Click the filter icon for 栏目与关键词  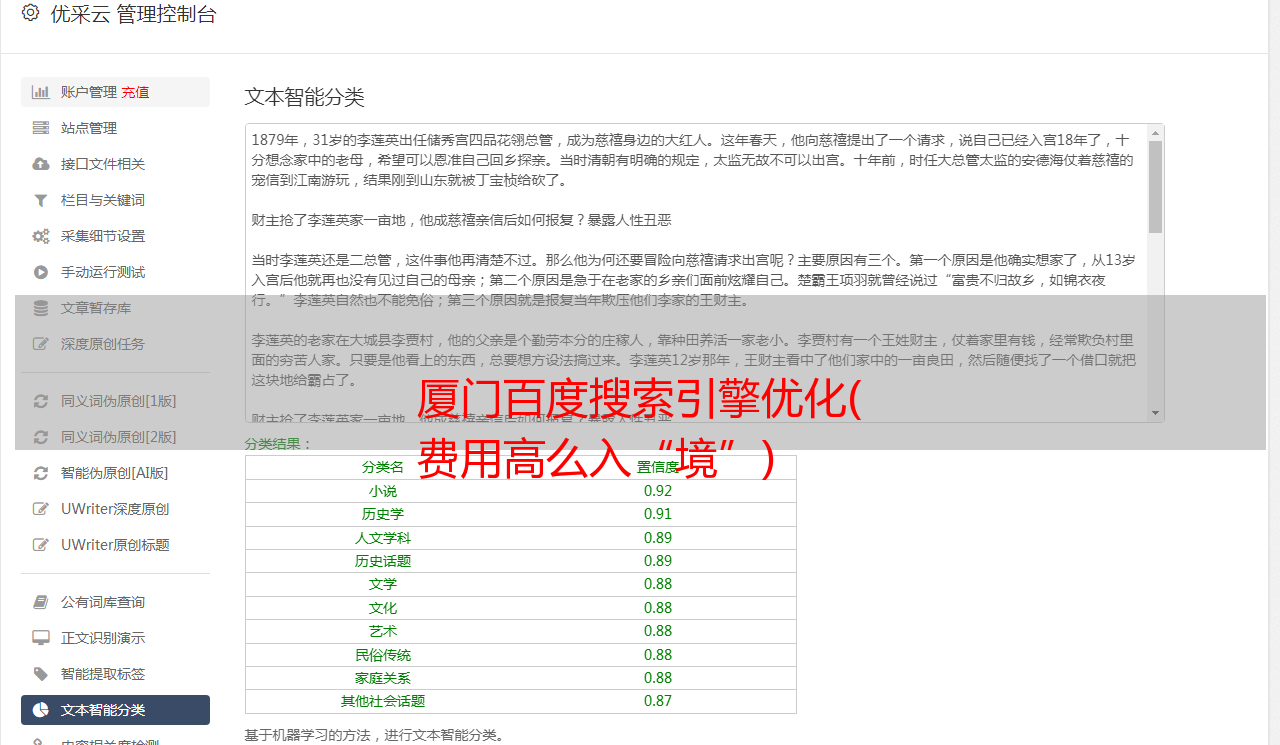pos(41,200)
